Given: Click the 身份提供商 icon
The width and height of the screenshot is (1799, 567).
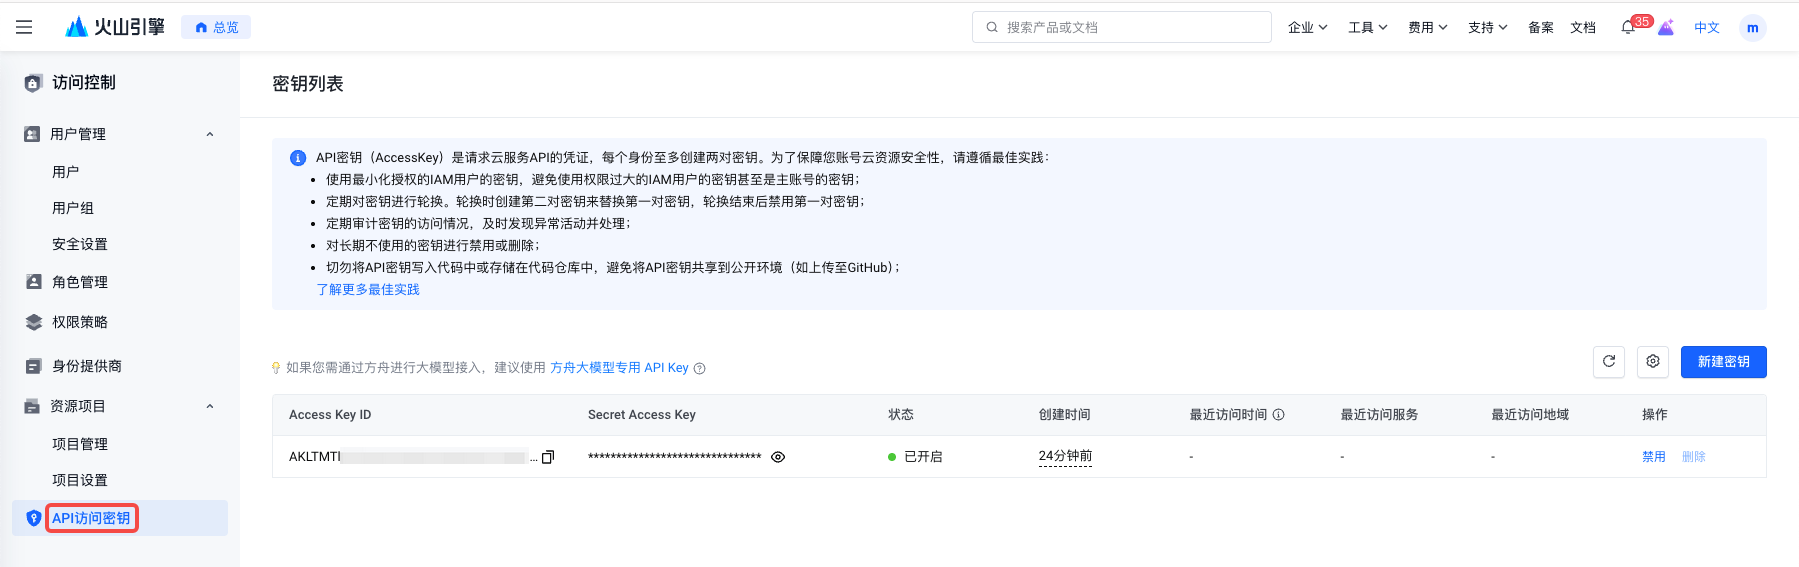Looking at the screenshot, I should point(33,366).
